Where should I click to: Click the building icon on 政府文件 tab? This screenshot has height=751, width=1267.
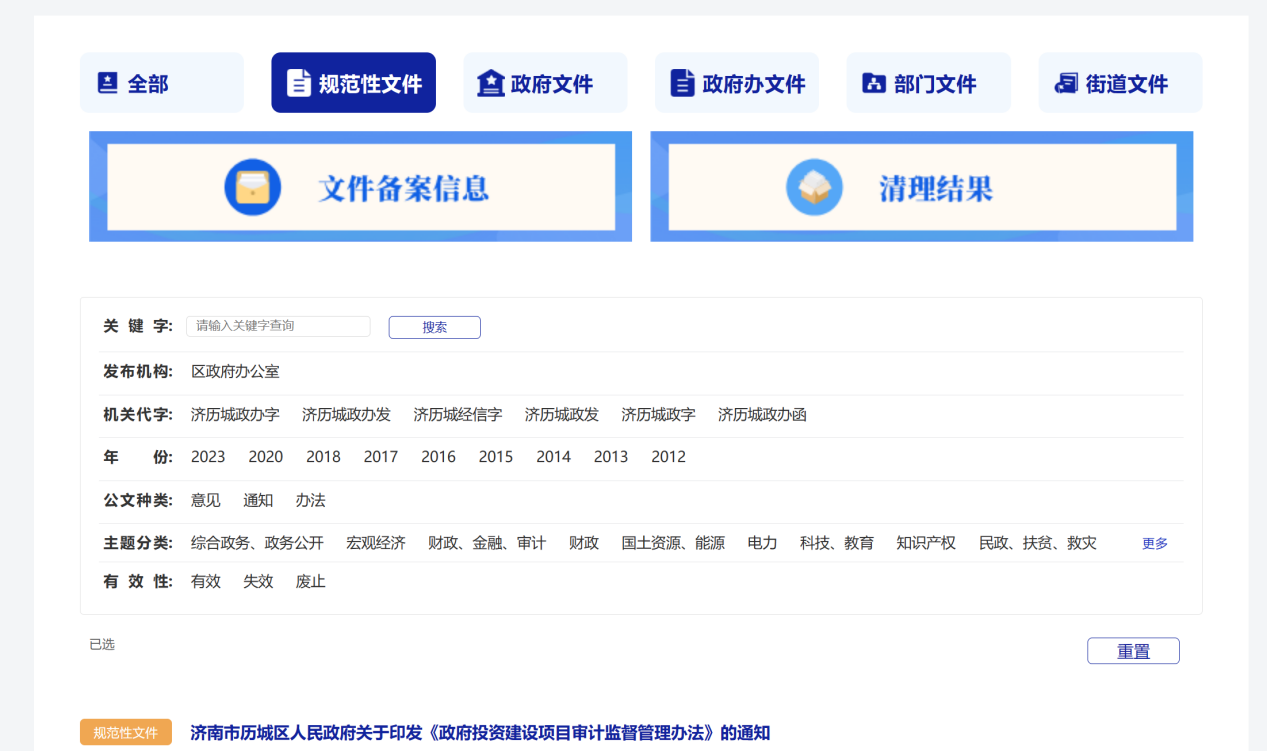pos(490,83)
